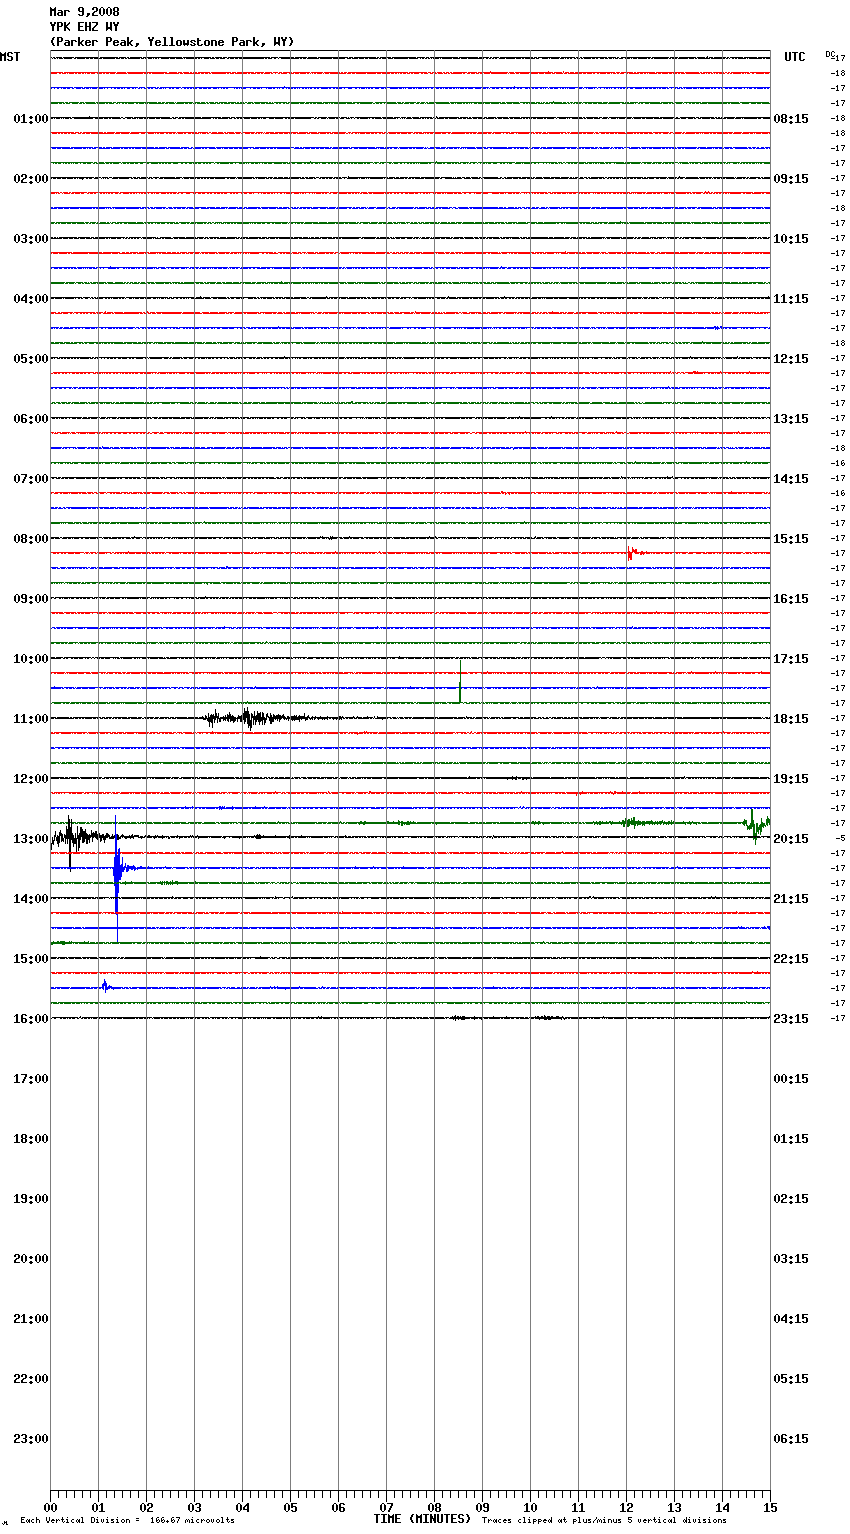Select the 06:00 MST time label
This screenshot has width=850, height=1534.
point(31,418)
